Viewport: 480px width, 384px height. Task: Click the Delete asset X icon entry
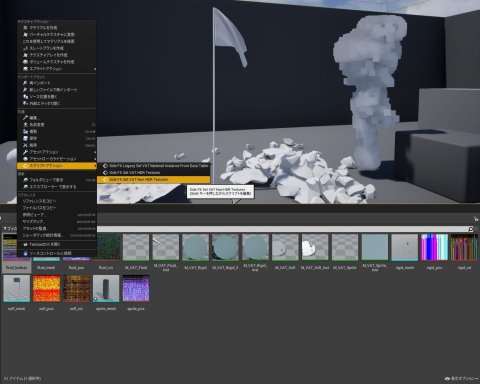[25, 145]
